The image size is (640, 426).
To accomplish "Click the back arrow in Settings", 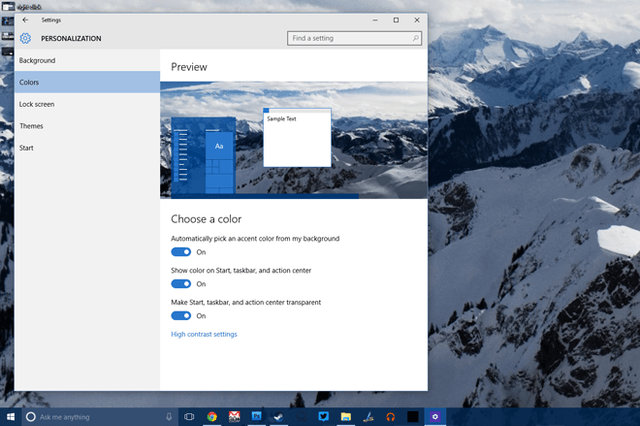I will coord(25,20).
